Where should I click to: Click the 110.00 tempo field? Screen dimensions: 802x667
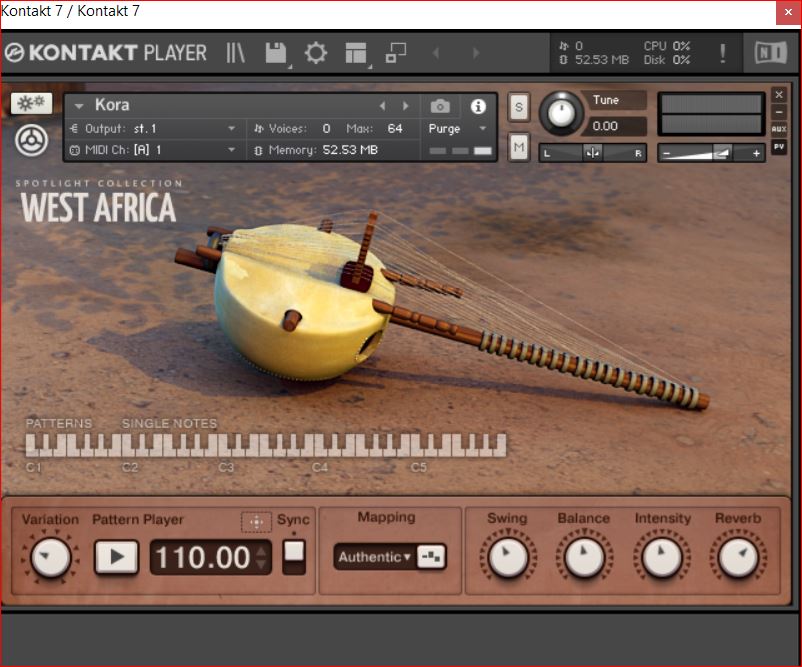pos(203,557)
